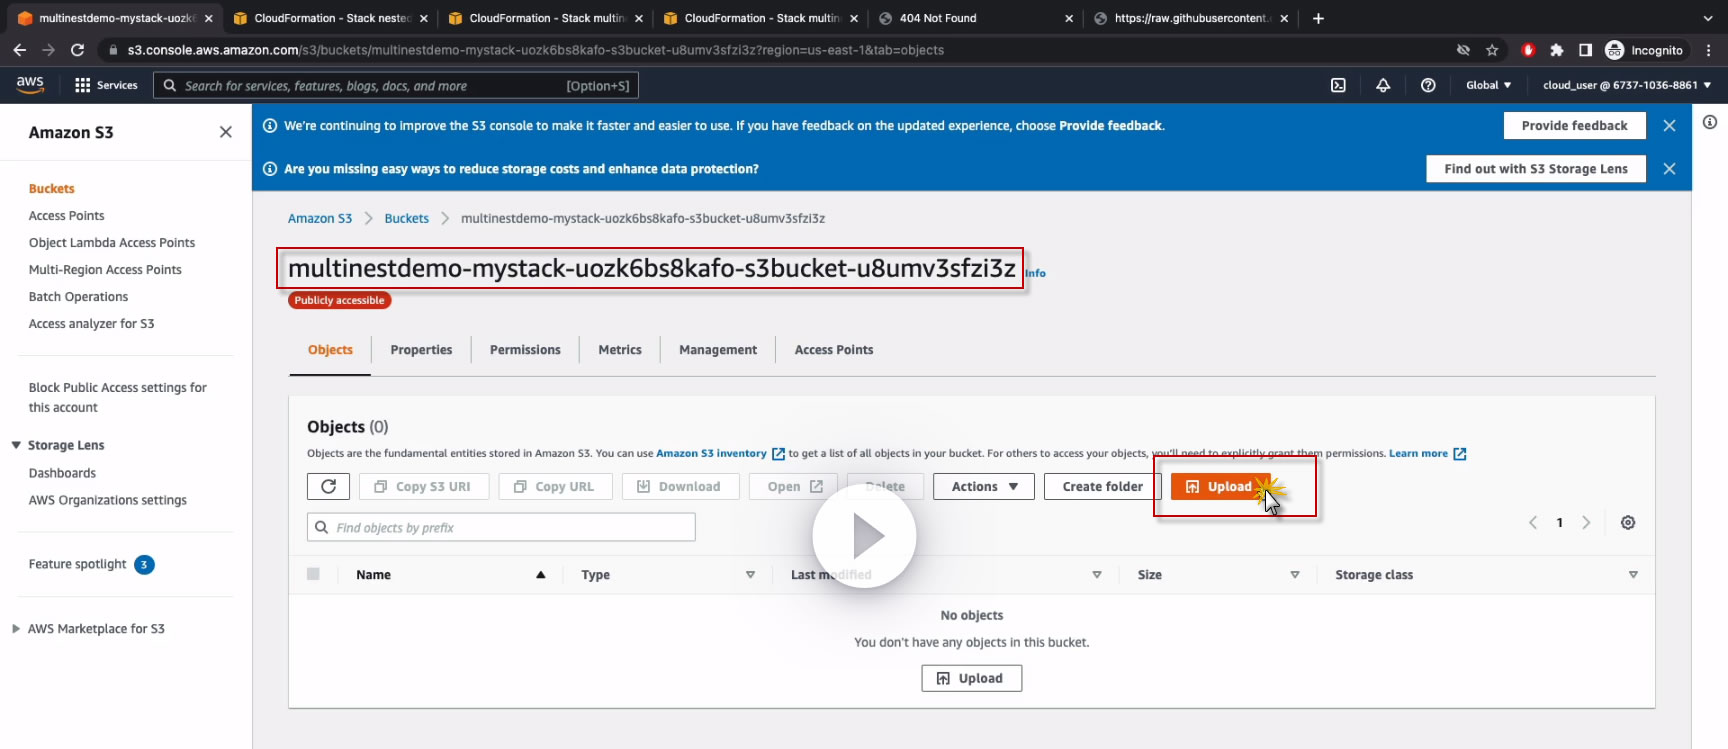Collapse the Storage Lens section
The height and width of the screenshot is (749, 1728).
(16, 445)
